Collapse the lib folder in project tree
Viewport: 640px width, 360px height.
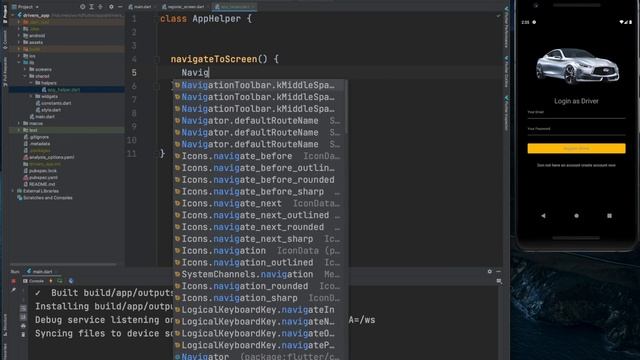(19, 62)
